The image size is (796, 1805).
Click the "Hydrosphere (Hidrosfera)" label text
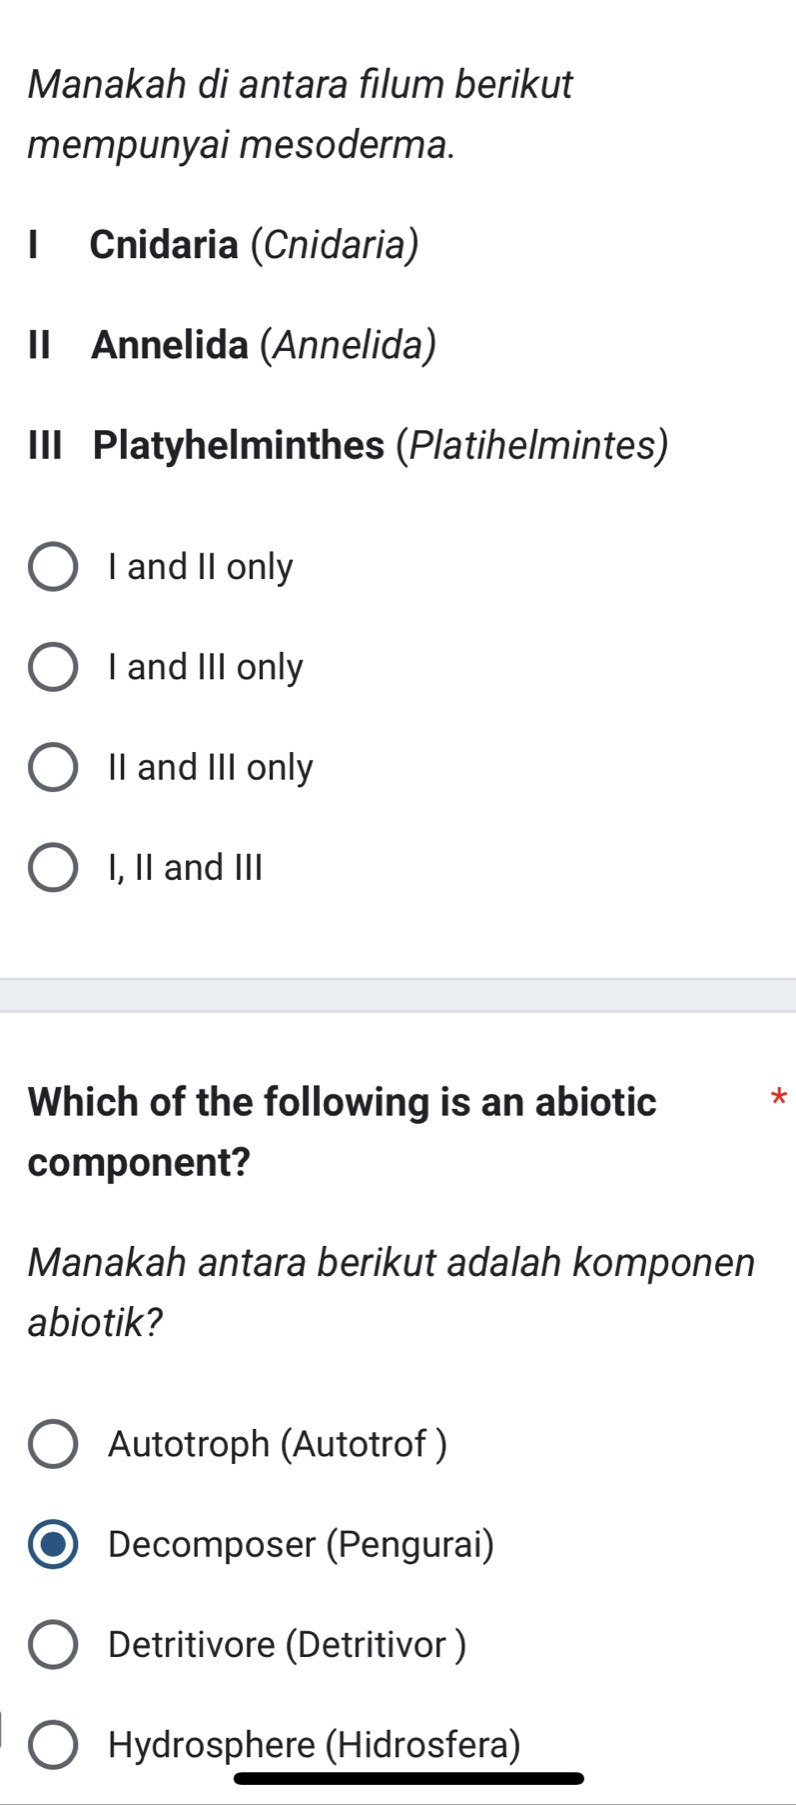tap(314, 1744)
